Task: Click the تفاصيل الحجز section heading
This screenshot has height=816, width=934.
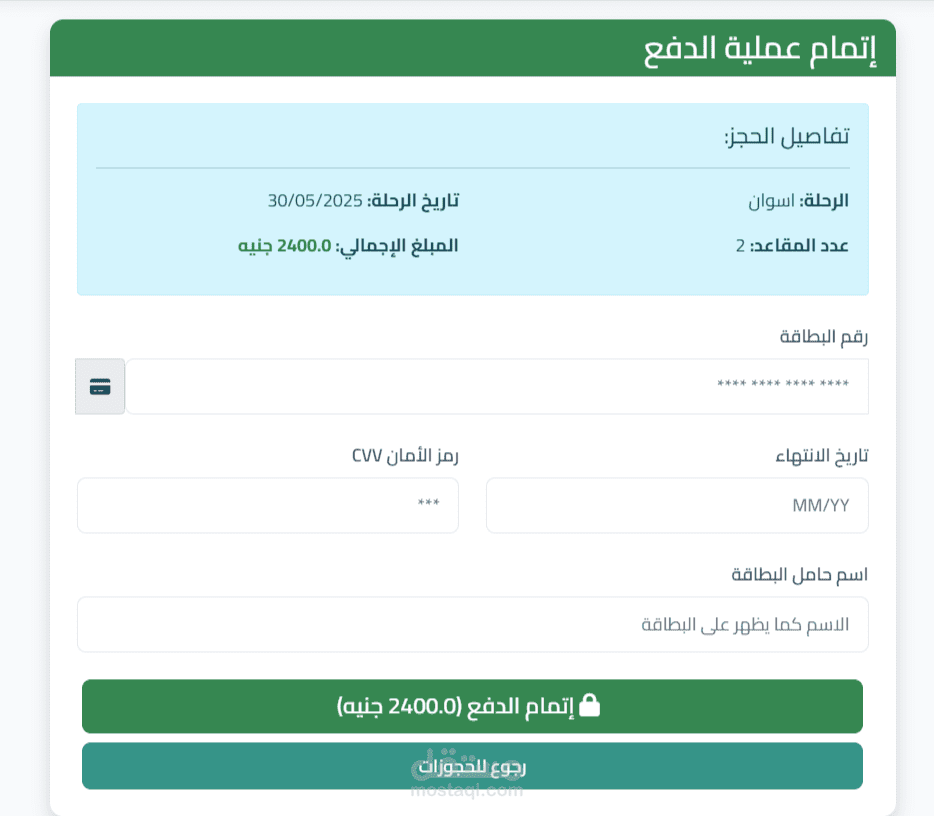Action: point(787,136)
